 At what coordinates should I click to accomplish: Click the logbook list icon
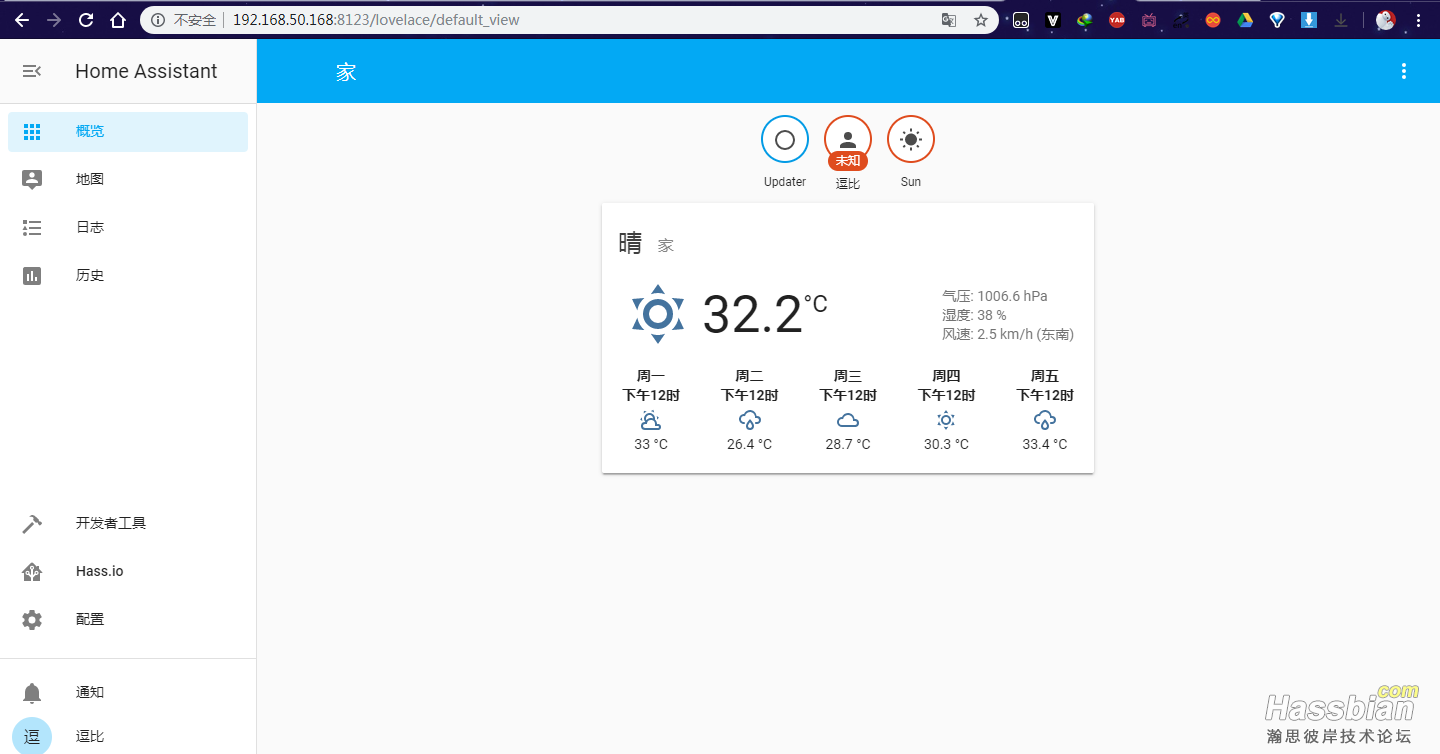click(x=32, y=228)
